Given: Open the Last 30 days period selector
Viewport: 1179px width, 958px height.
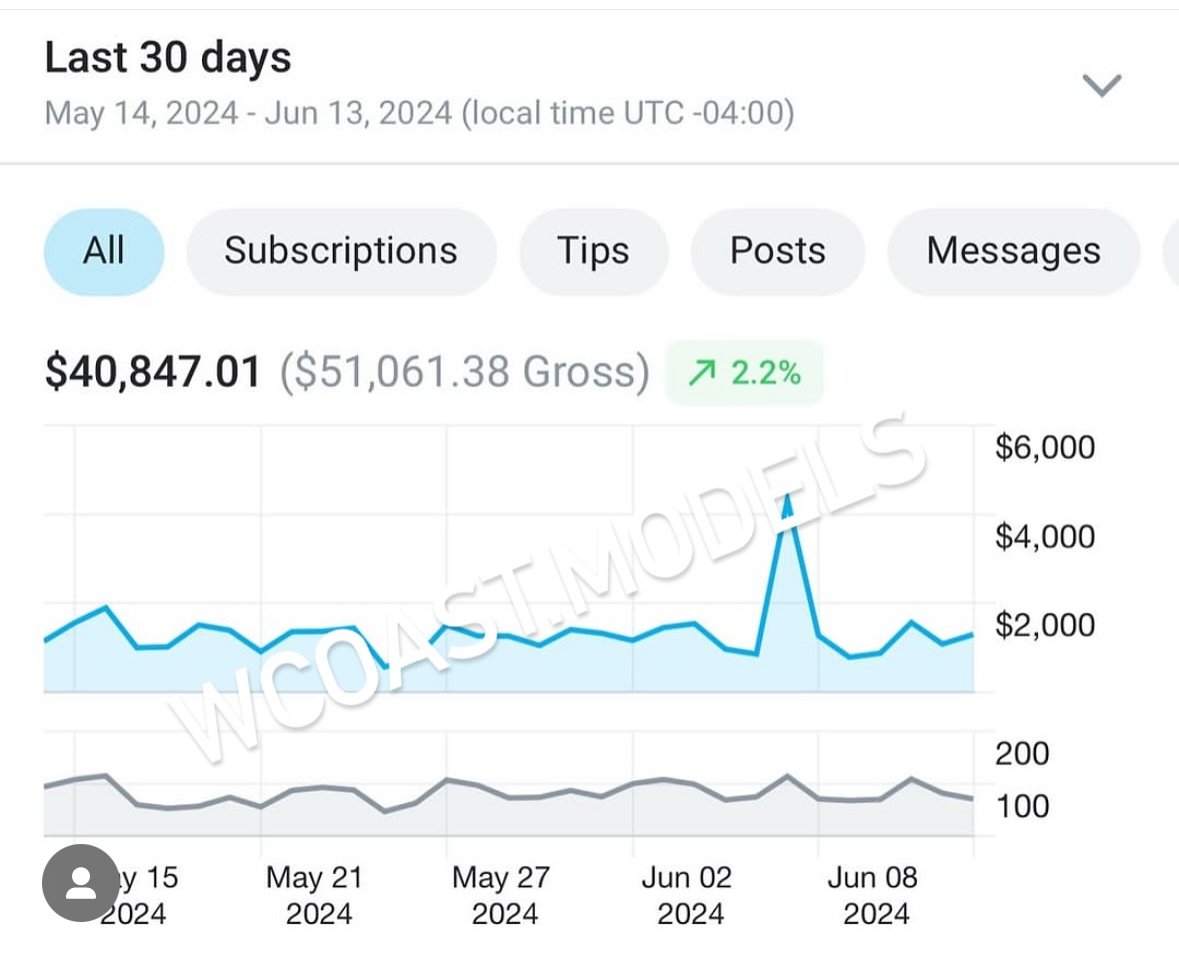Looking at the screenshot, I should click(168, 58).
